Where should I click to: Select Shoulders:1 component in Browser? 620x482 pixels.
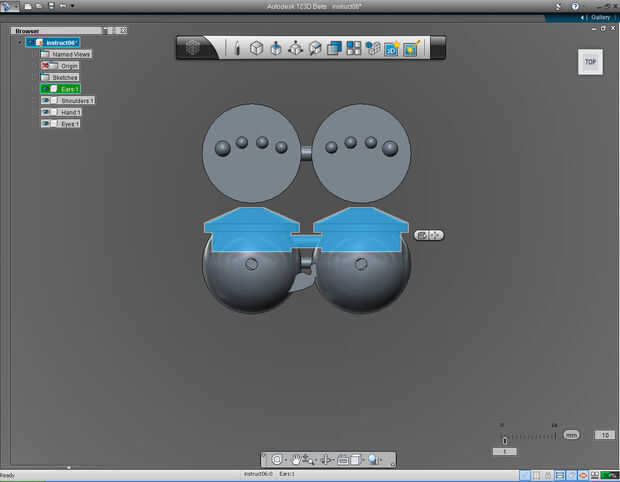tap(68, 100)
